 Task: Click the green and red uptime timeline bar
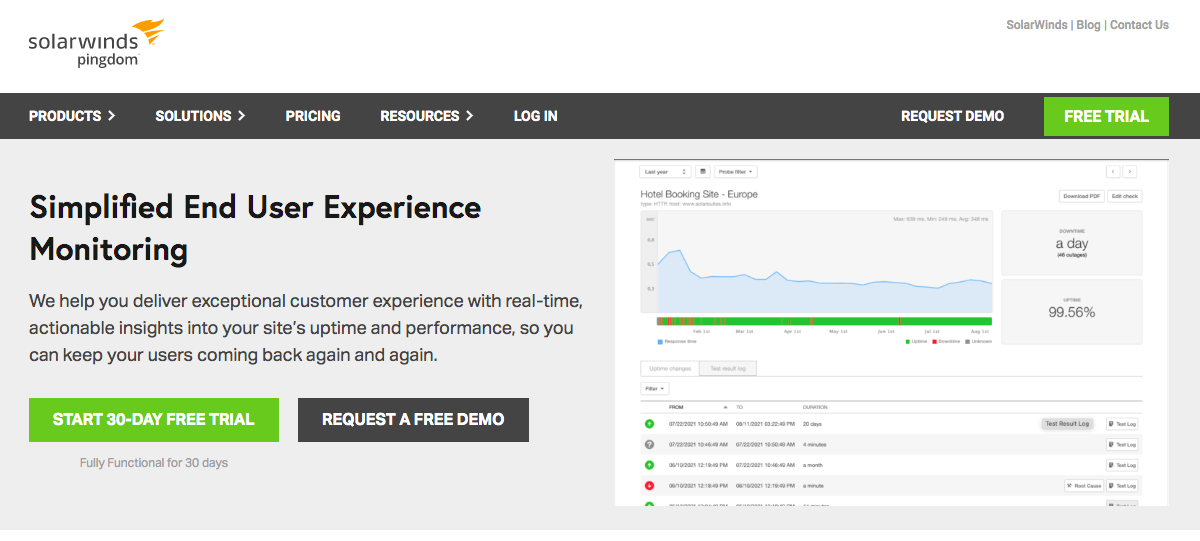click(824, 321)
